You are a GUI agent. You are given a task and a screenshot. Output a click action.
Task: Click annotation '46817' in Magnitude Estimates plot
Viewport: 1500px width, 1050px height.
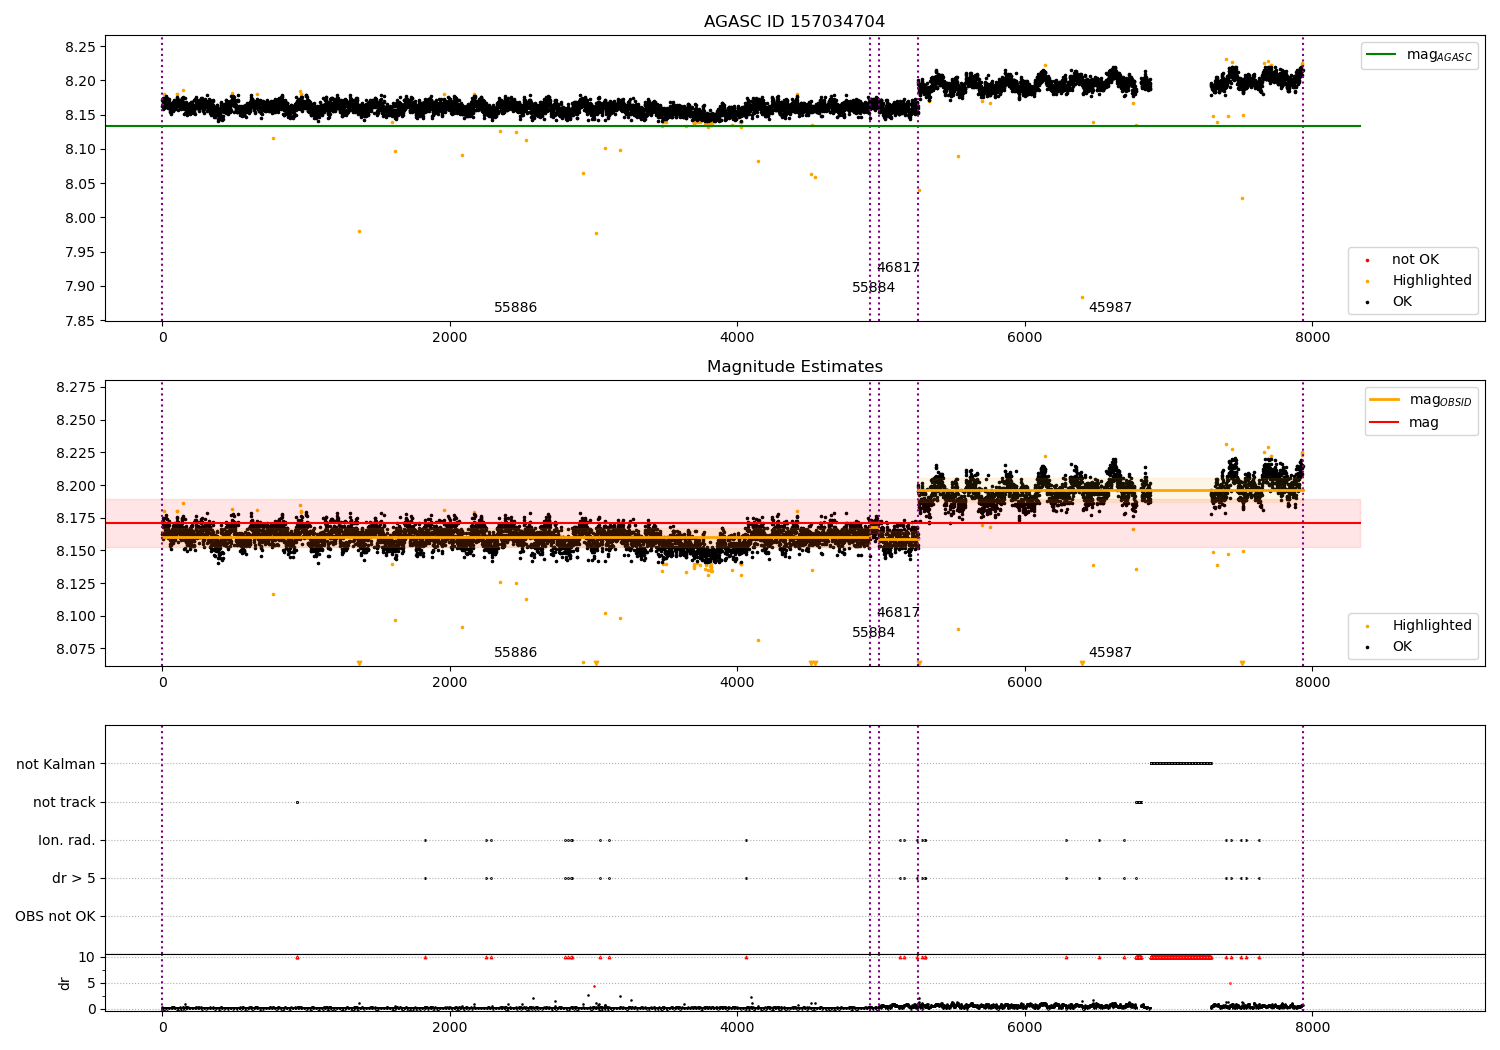point(898,613)
